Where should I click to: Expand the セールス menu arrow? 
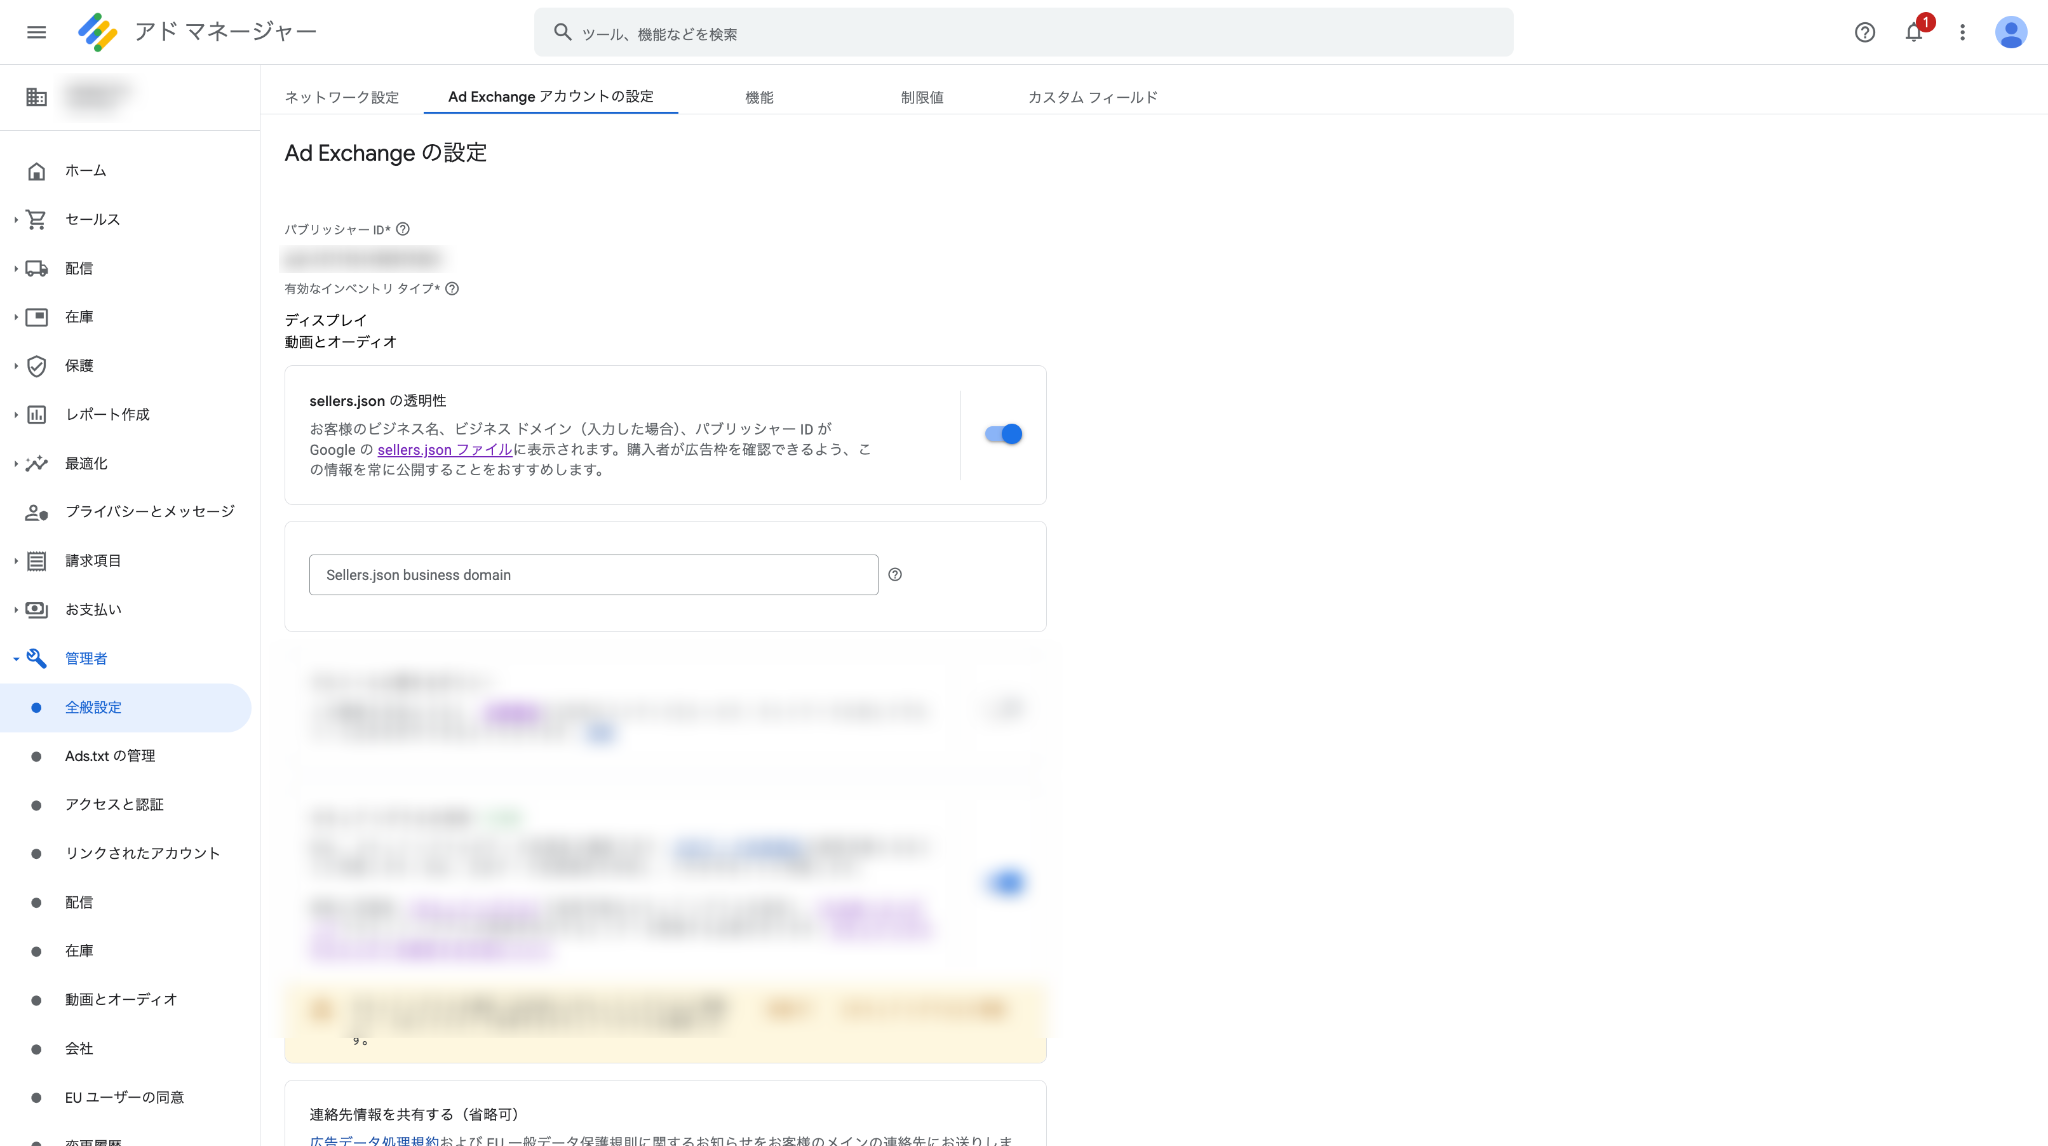(16, 219)
